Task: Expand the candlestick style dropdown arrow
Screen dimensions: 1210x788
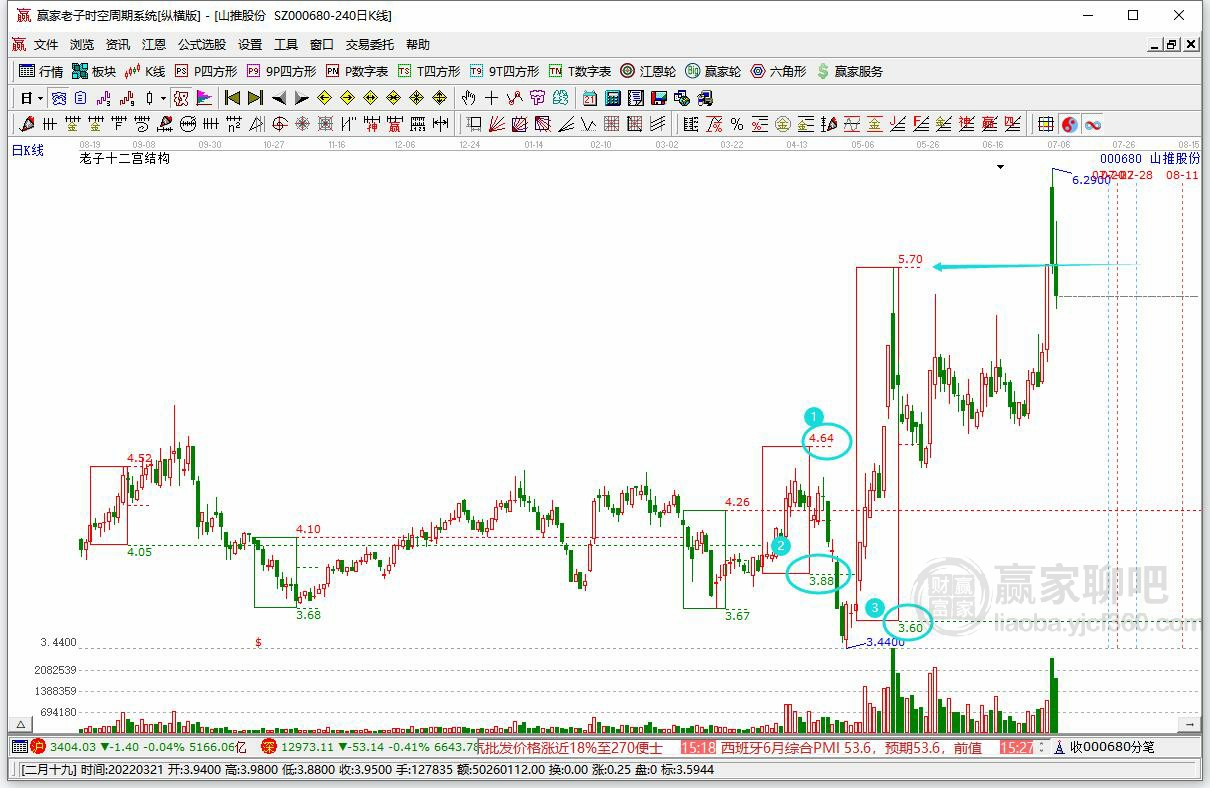Action: tap(163, 98)
